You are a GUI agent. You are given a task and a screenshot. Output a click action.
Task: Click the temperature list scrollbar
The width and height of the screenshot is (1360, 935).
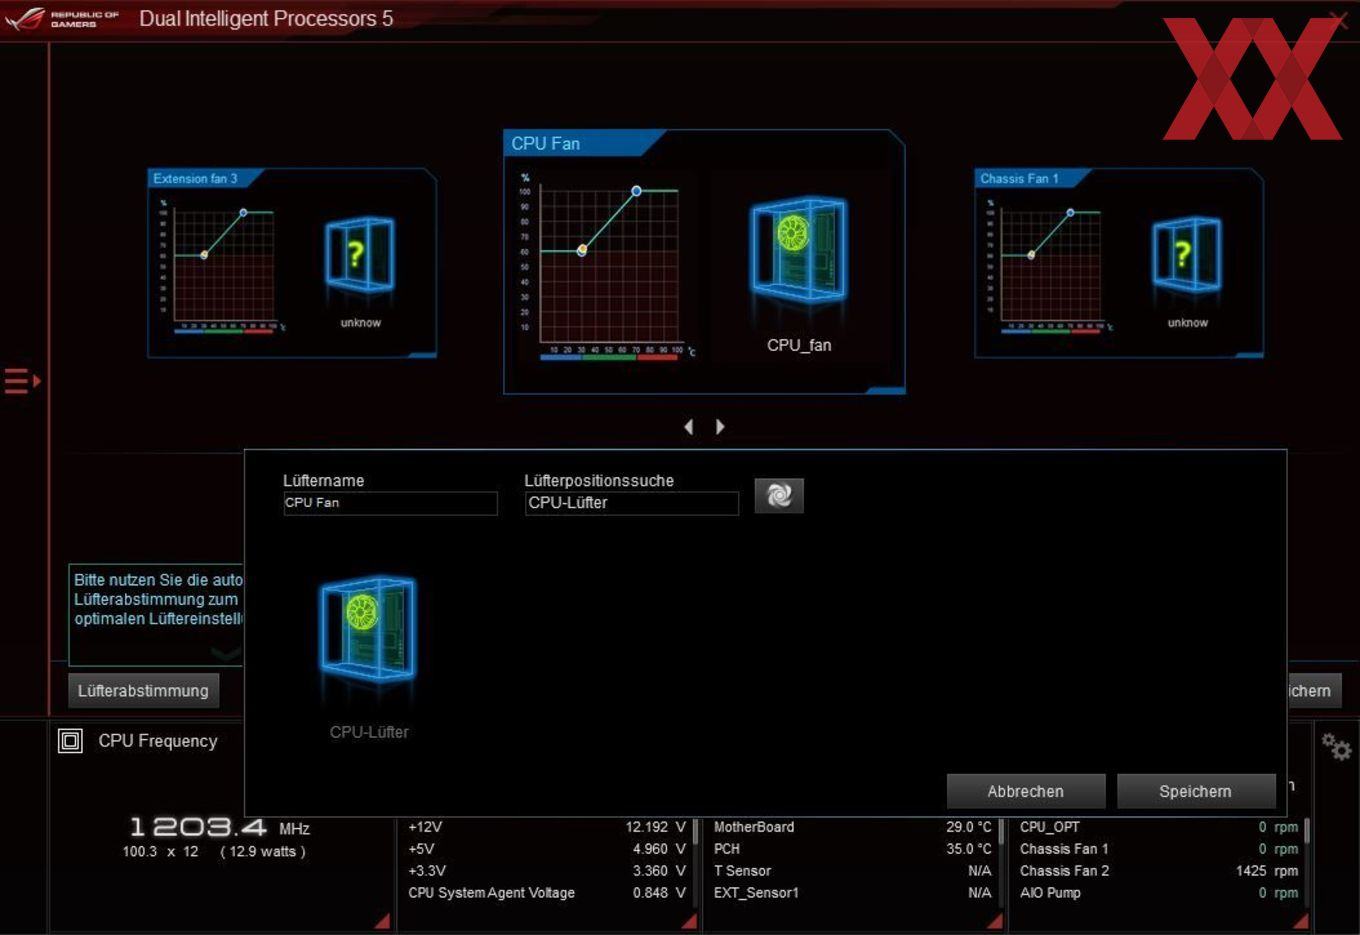(x=1000, y=832)
